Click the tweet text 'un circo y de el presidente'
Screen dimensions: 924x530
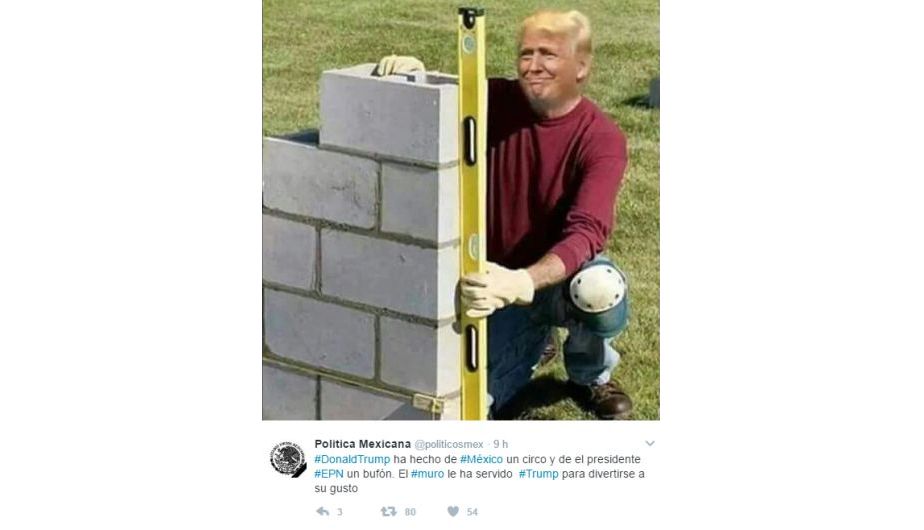(x=573, y=459)
